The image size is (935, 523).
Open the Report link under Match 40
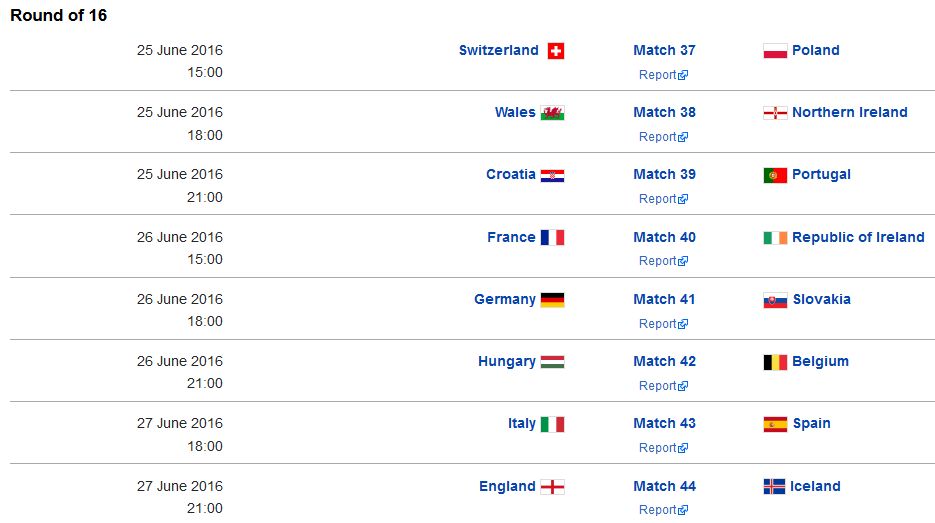click(663, 261)
